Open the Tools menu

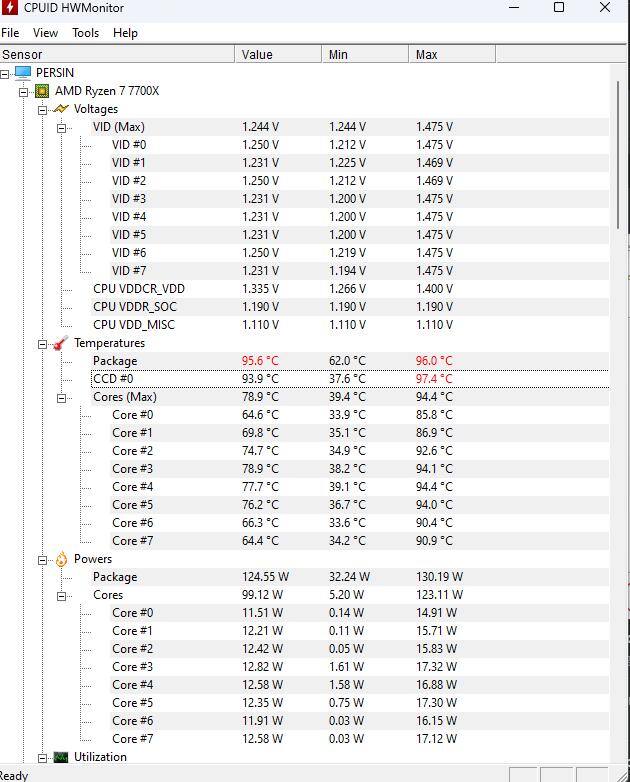point(85,33)
